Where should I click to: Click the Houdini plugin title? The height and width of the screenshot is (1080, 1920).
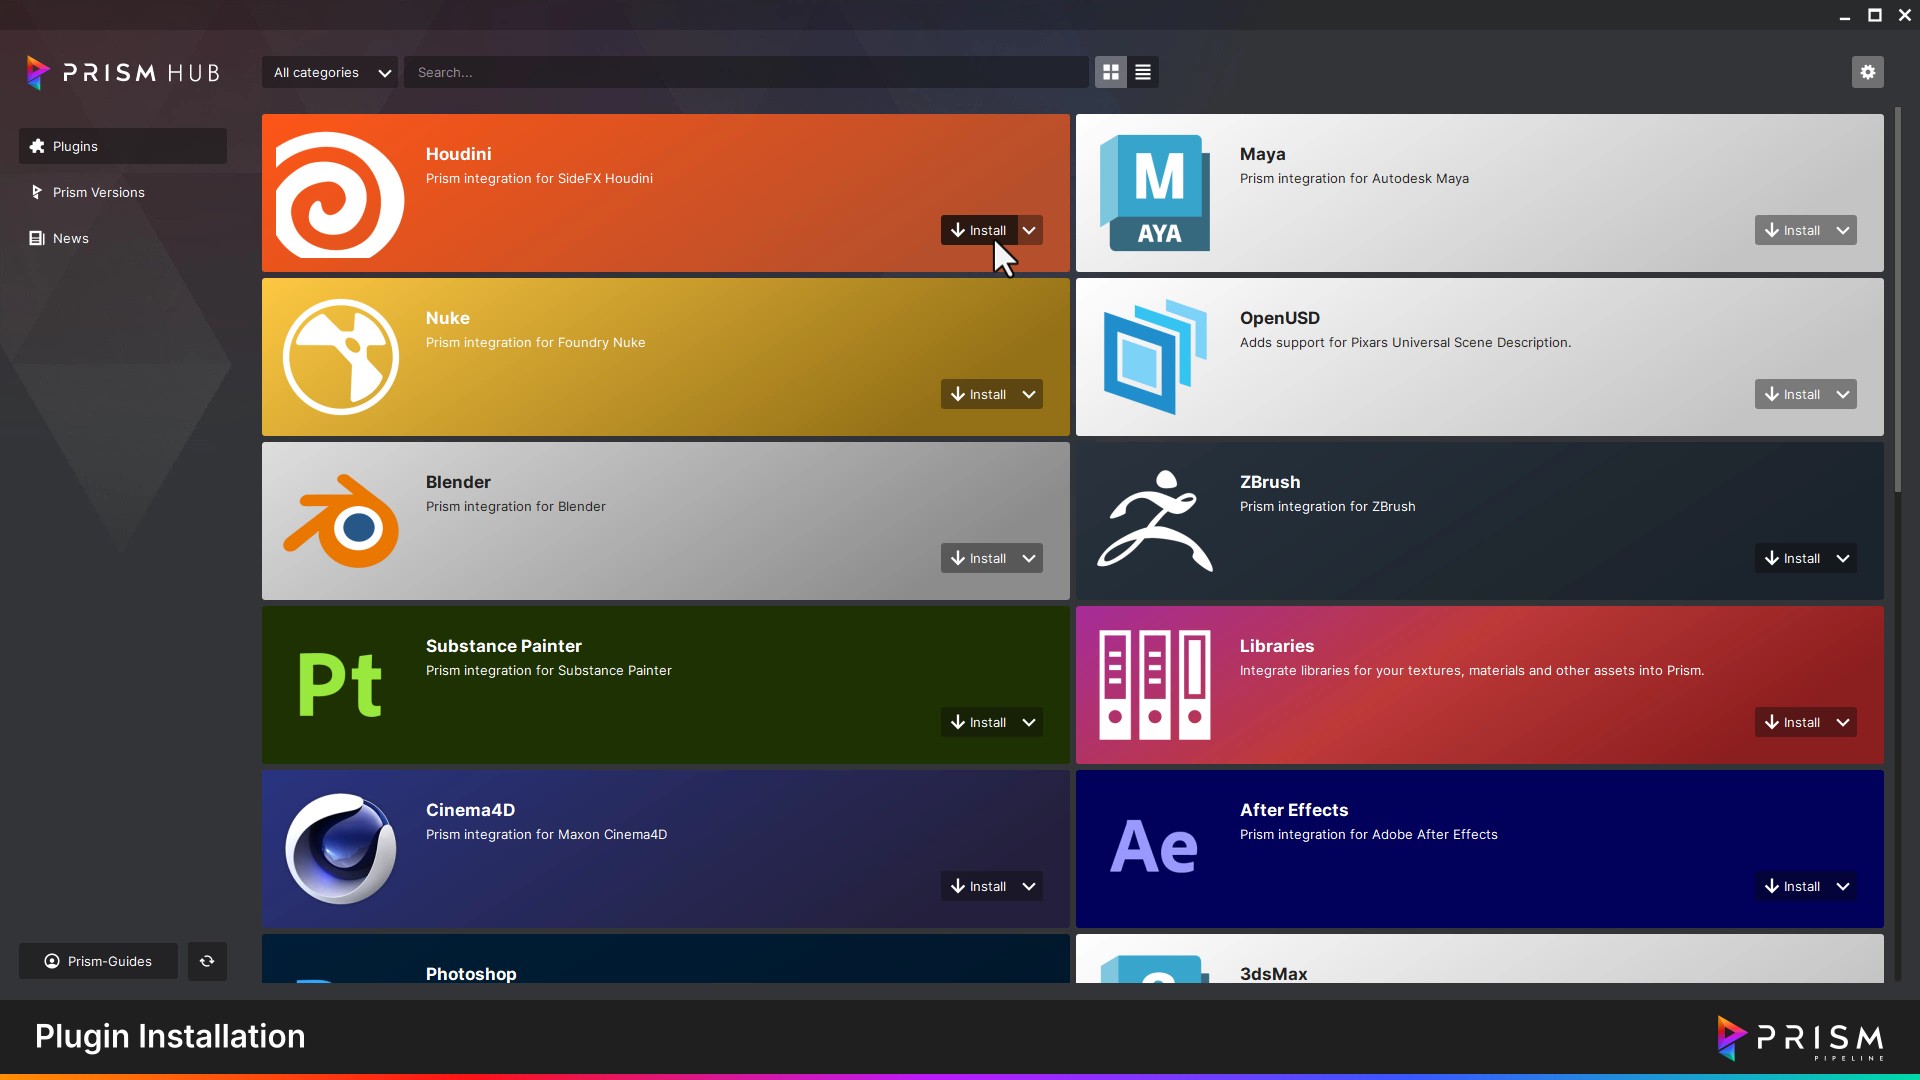(458, 154)
